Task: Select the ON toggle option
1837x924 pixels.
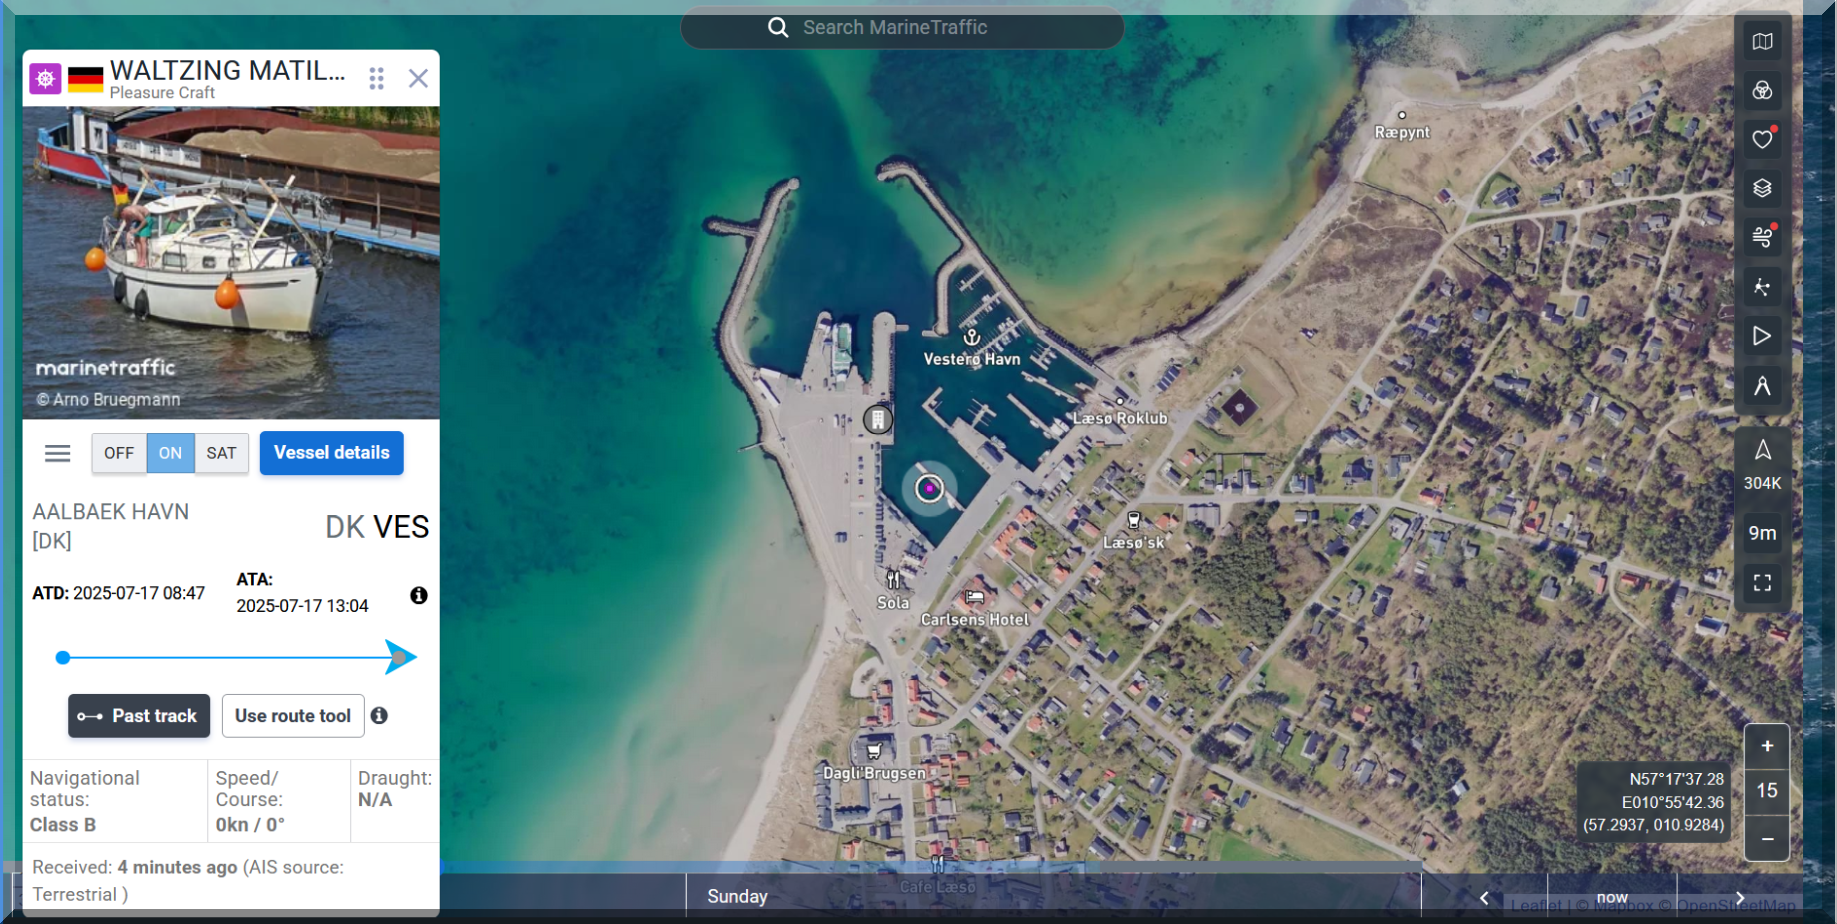Action: (x=170, y=453)
